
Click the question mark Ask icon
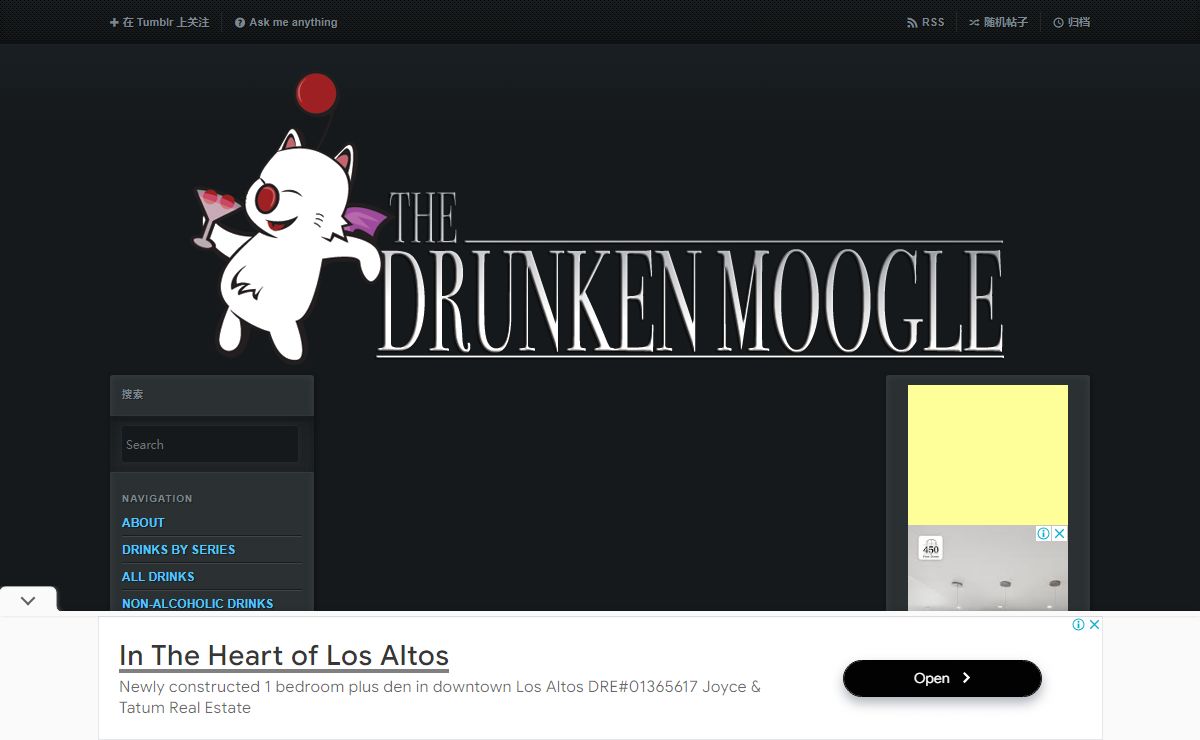click(x=240, y=22)
